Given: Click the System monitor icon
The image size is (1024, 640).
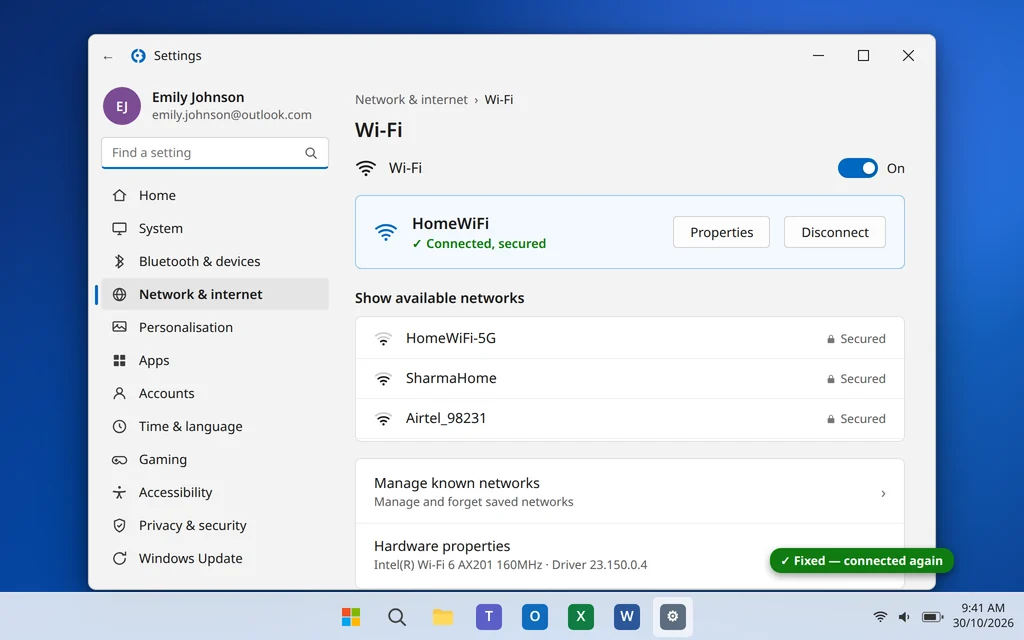Looking at the screenshot, I should click(119, 229).
